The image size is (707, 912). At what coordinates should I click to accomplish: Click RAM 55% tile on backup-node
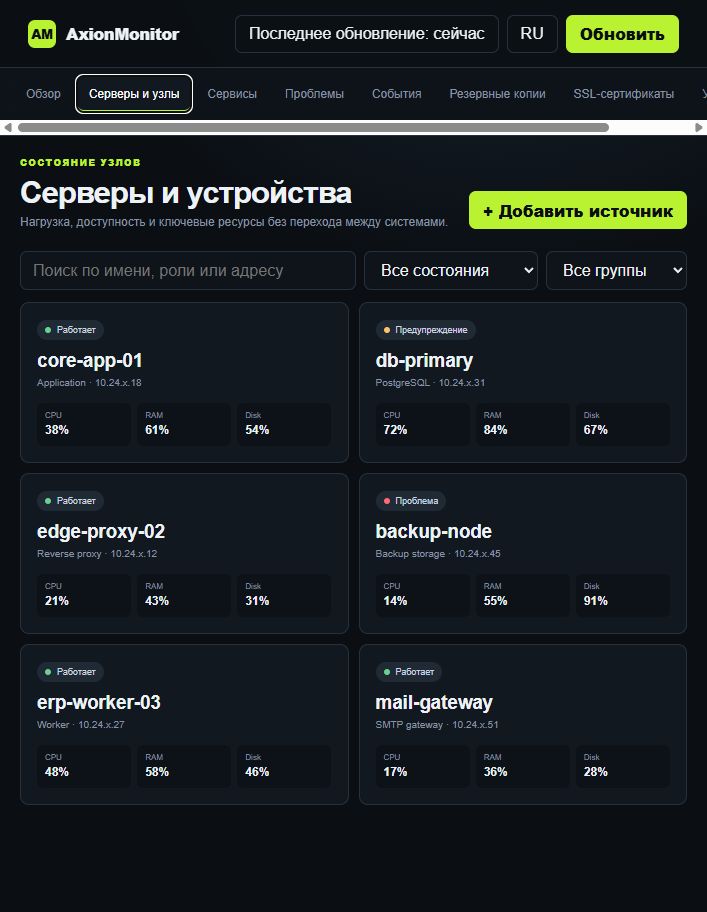(523, 595)
